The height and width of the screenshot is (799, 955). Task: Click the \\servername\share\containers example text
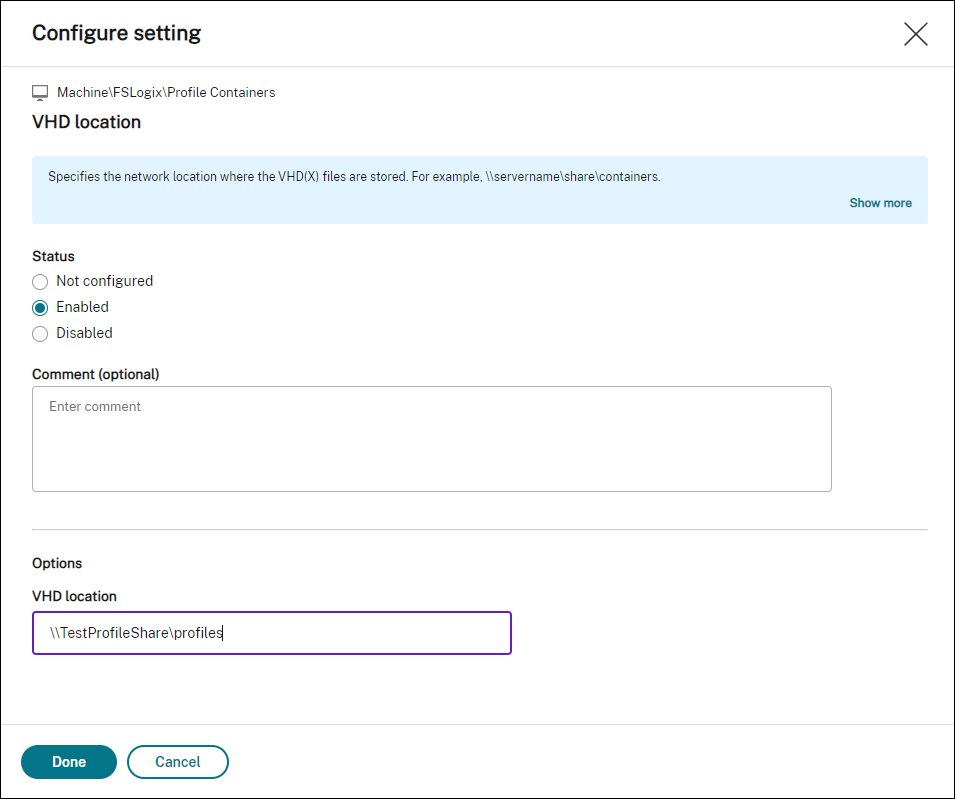pos(579,177)
